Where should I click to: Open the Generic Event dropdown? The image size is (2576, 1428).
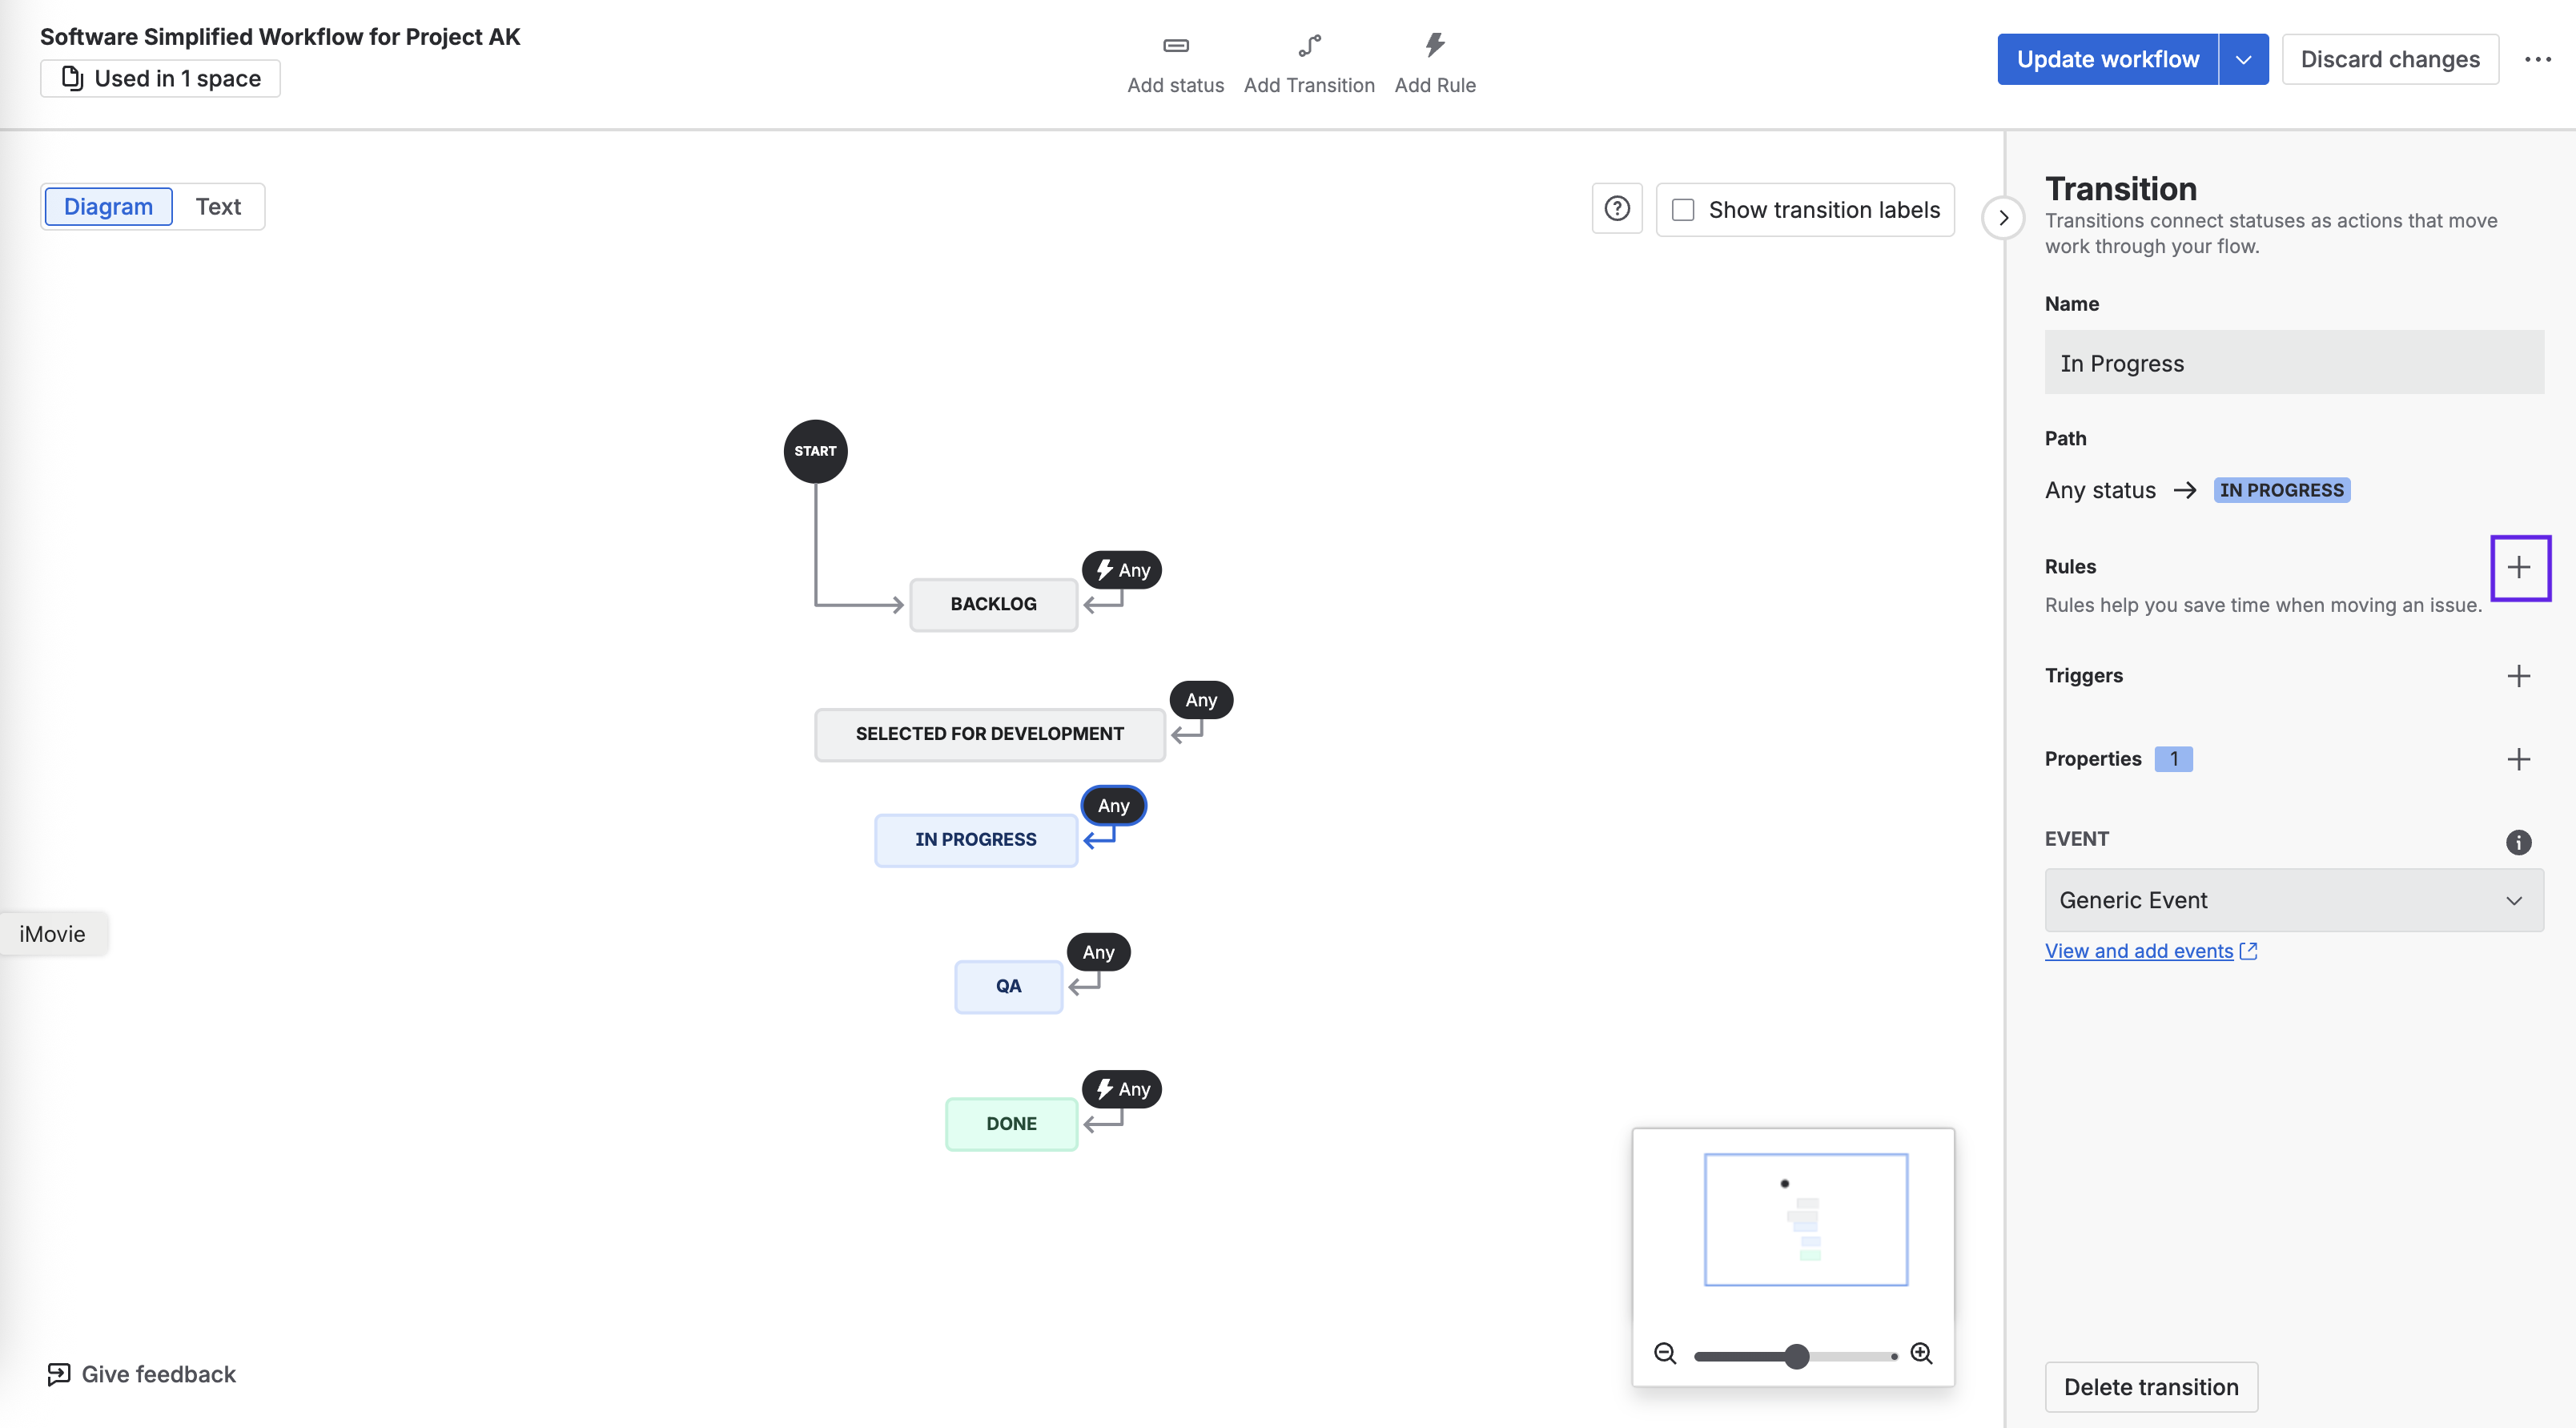(2293, 900)
